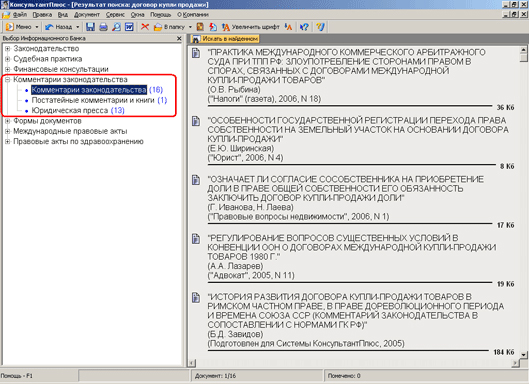529x384 pixels.
Task: Expand the Финансовые консультации tree node
Action: click(7, 70)
